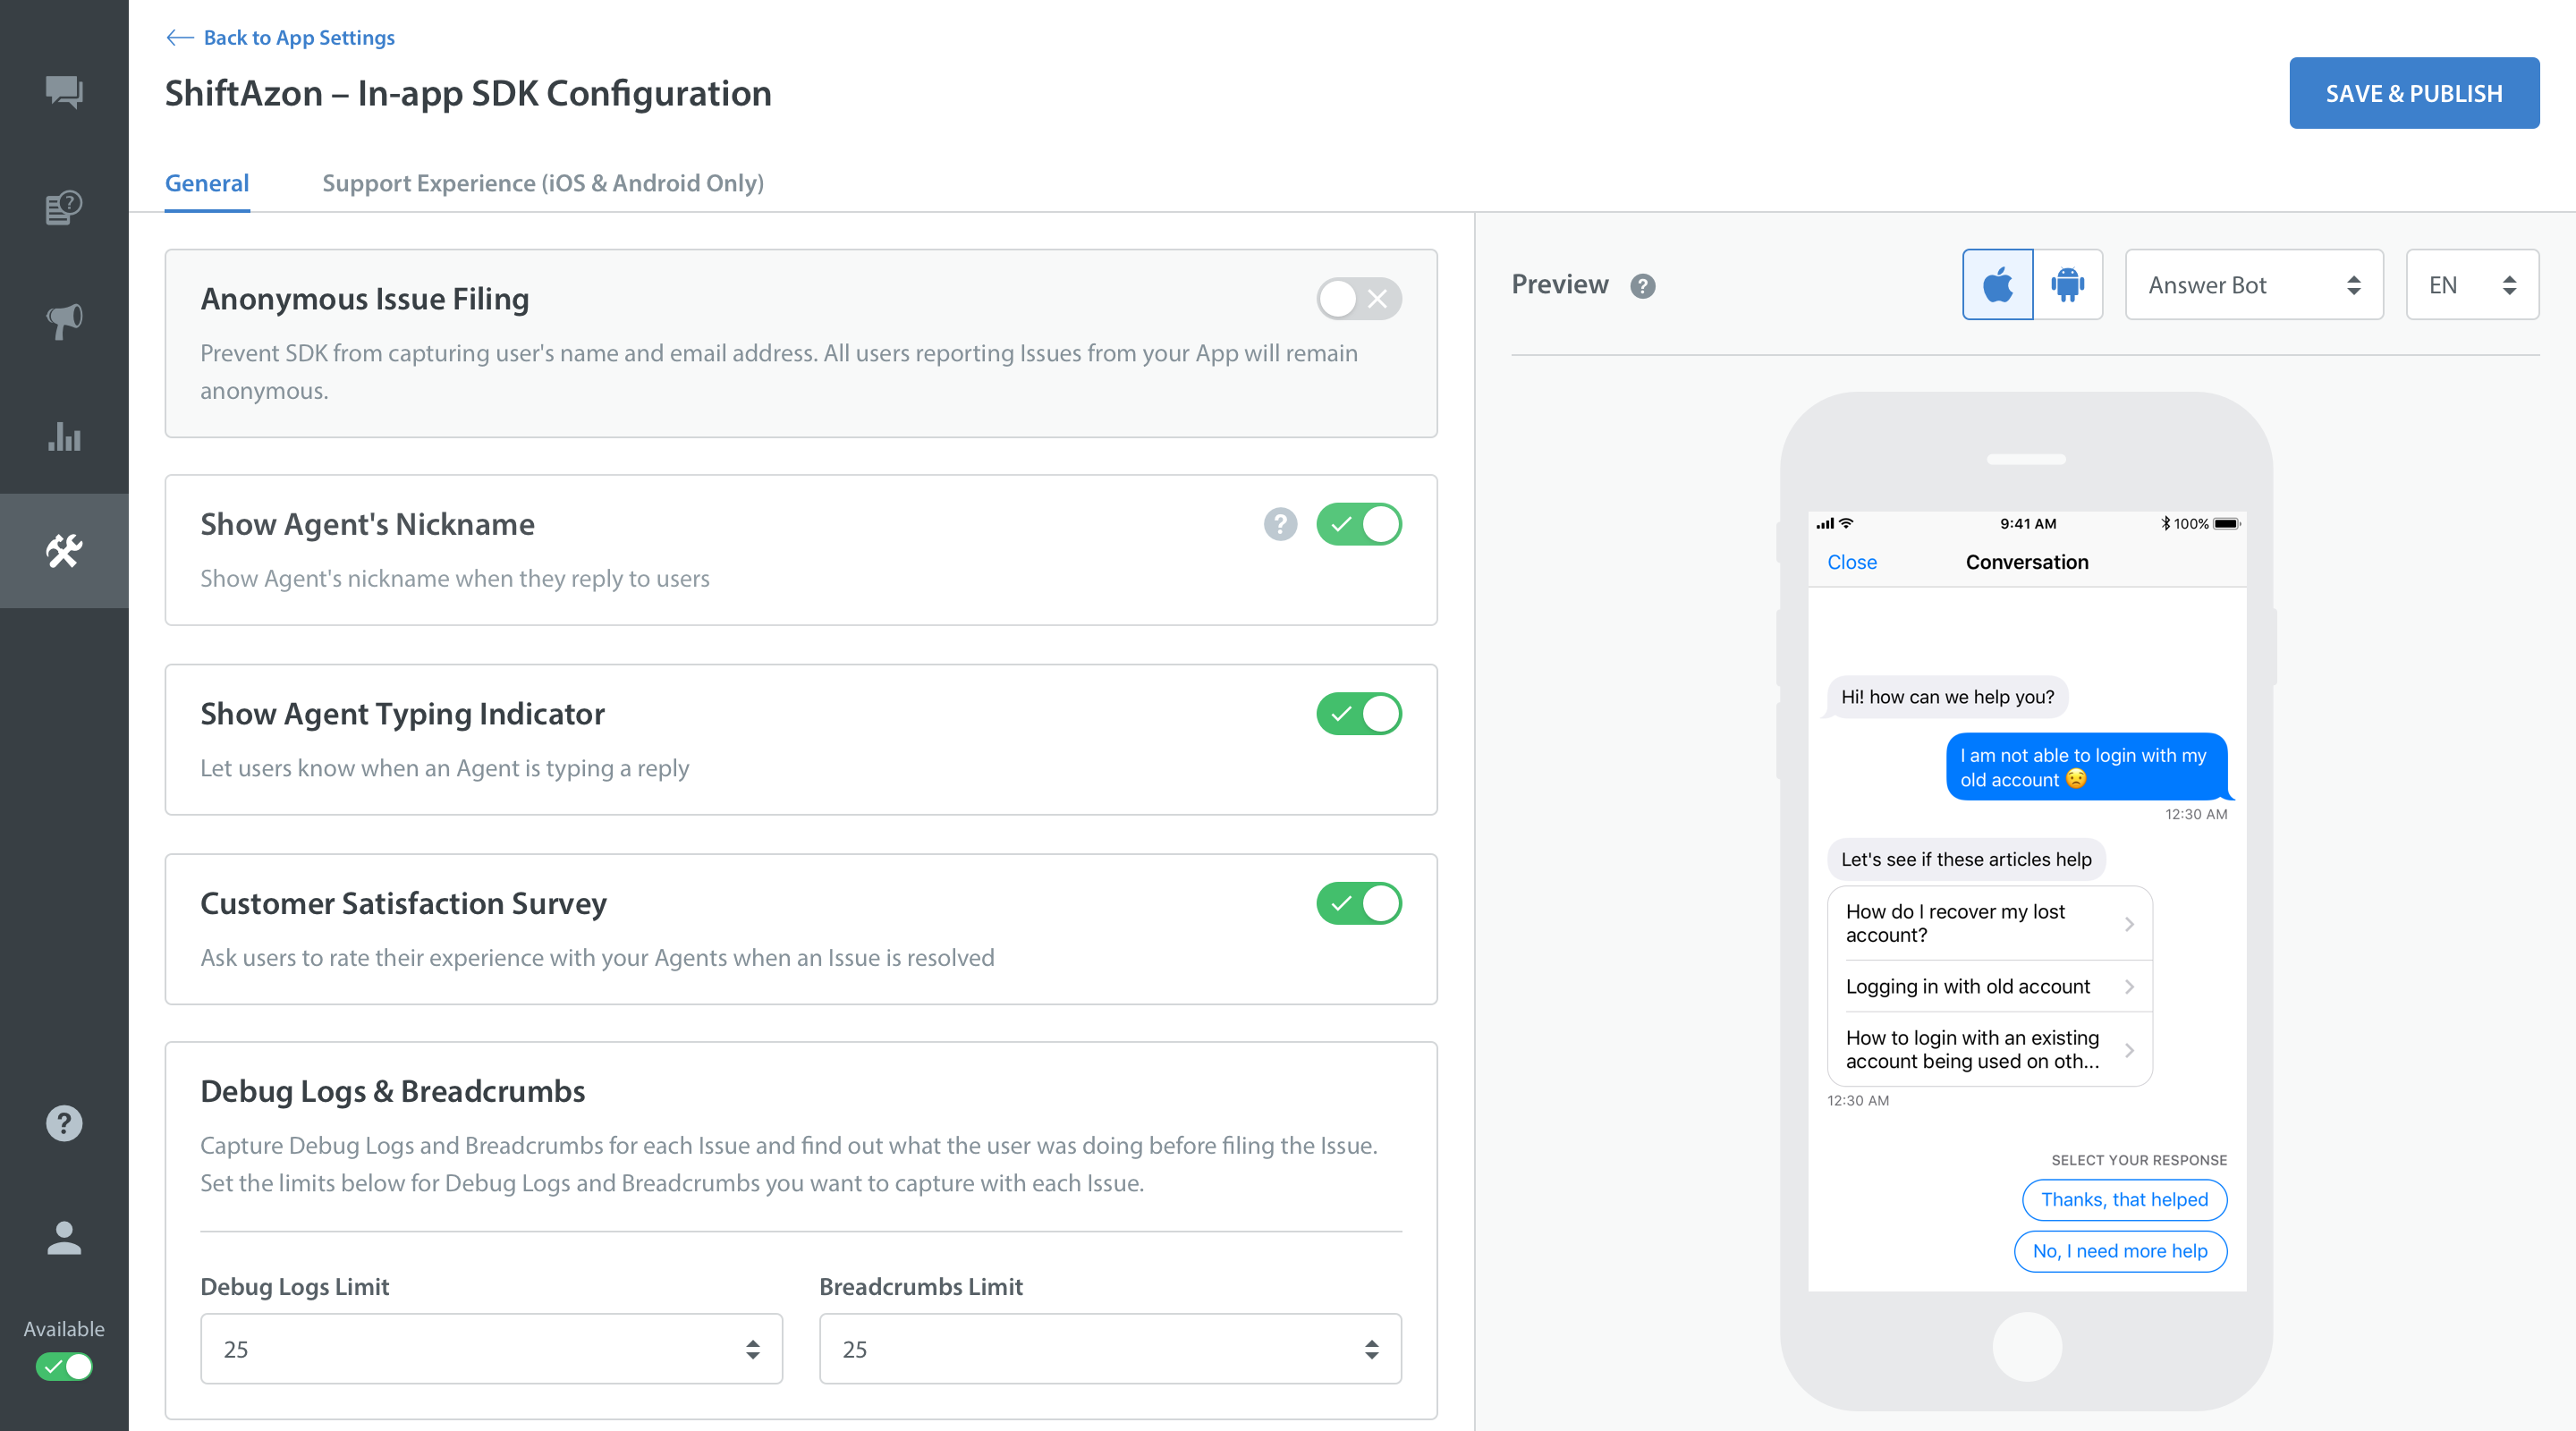Screen dimensions: 2576x1431
Task: Open the conversations chat icon in sidebar
Action: (64, 92)
